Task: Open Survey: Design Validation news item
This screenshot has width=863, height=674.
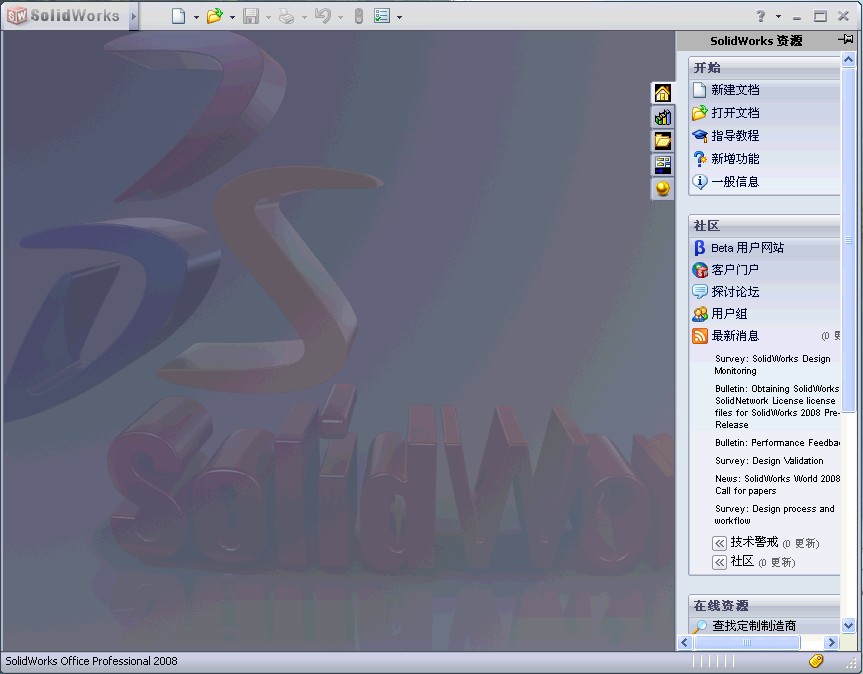Action: (x=769, y=461)
